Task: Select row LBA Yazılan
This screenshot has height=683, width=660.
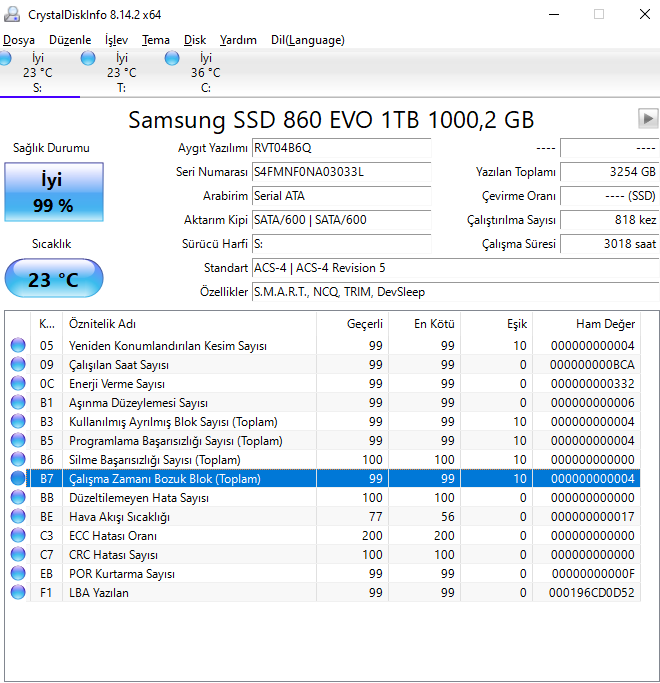Action: (335, 592)
